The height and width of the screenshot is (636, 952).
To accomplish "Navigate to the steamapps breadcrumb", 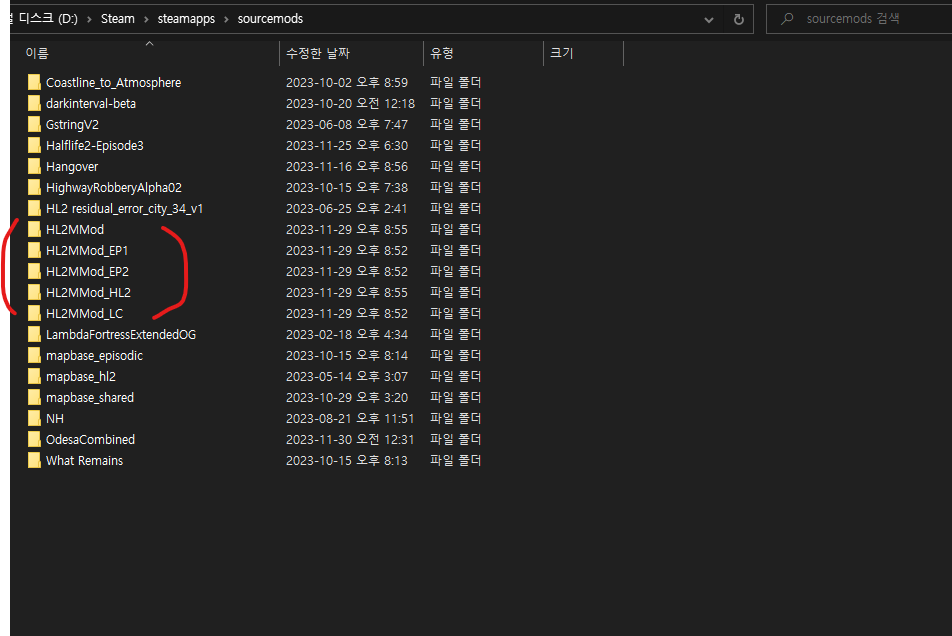I will point(186,19).
